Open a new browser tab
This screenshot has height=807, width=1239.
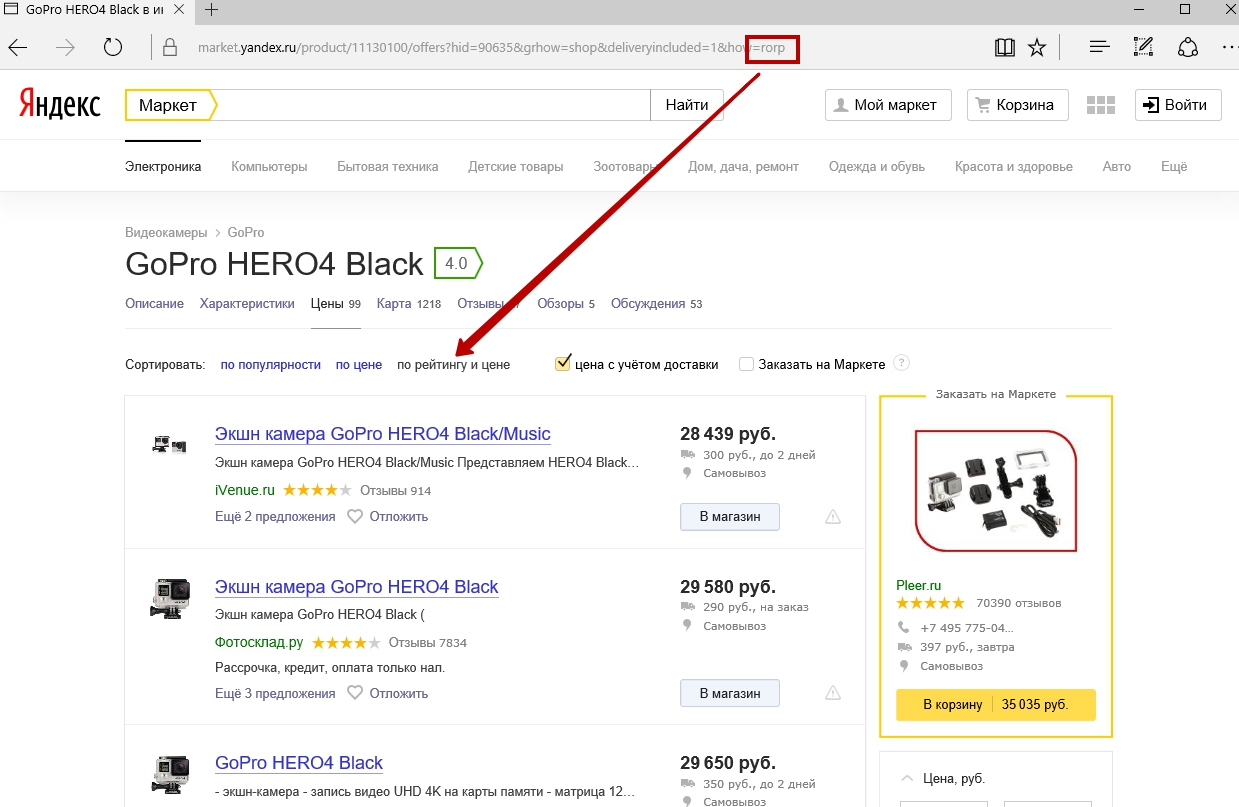pos(212,11)
